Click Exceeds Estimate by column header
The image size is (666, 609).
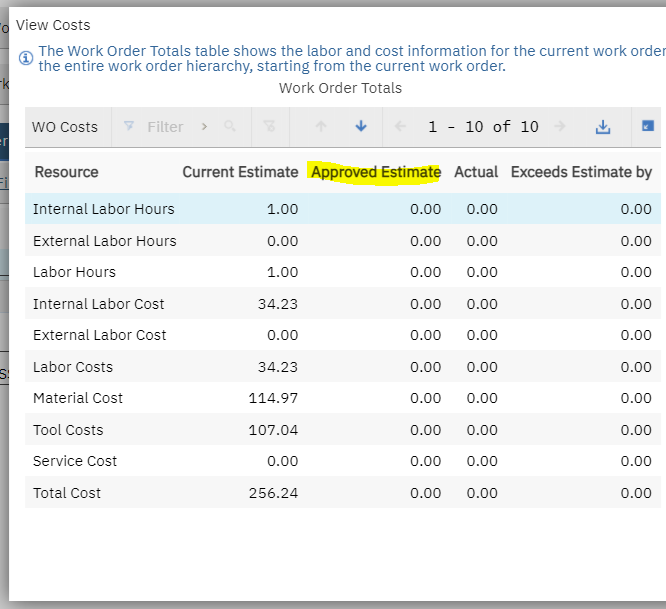[581, 172]
